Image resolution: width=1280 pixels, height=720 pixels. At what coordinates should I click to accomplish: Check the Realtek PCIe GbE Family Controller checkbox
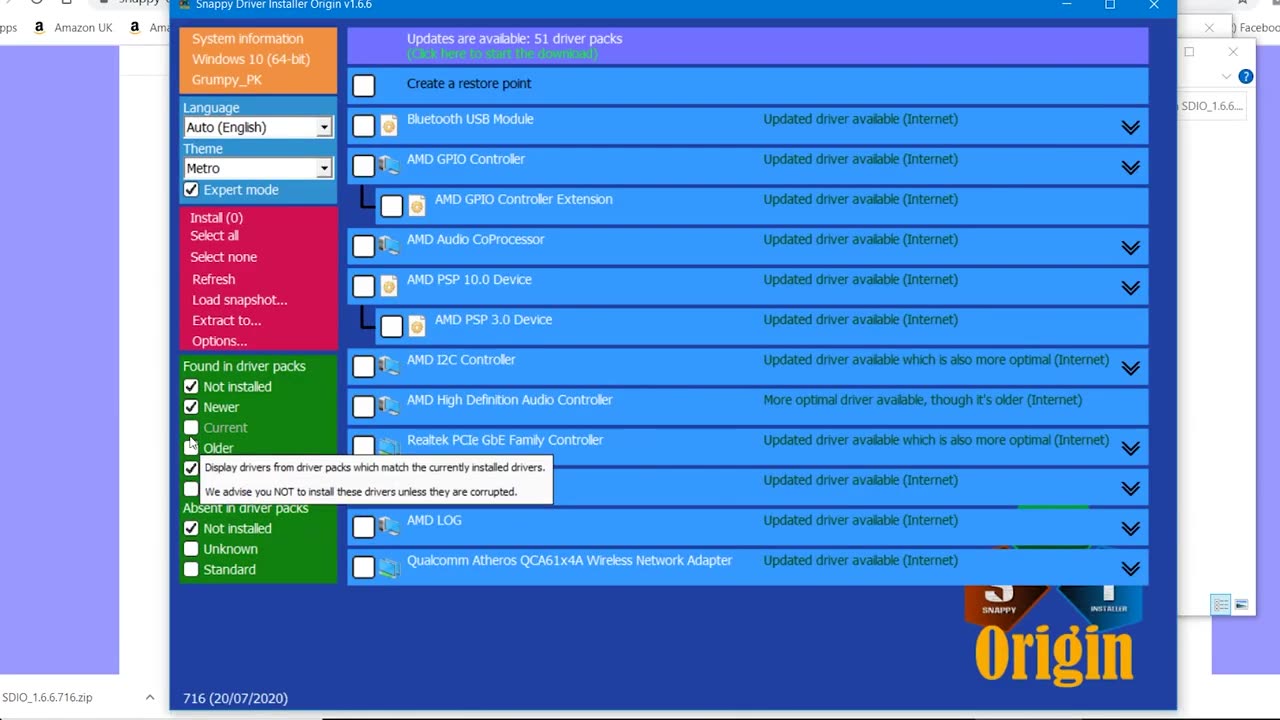coord(364,446)
